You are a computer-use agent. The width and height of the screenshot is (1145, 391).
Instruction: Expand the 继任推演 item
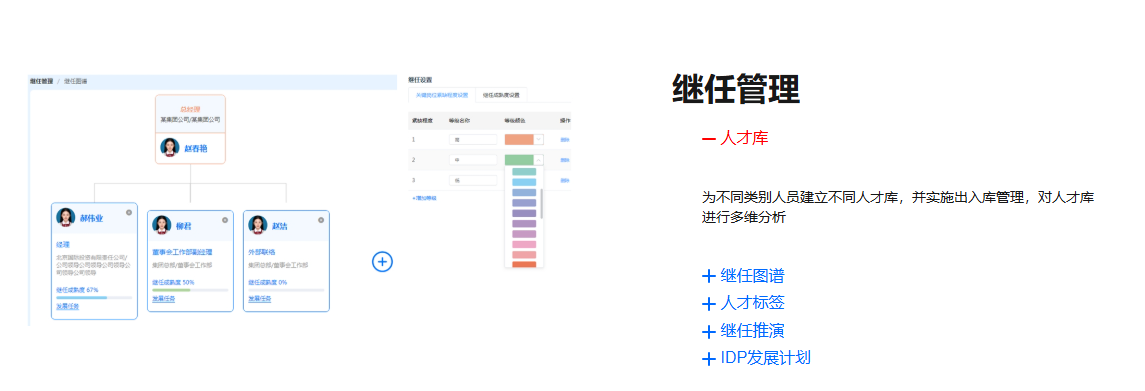[743, 330]
